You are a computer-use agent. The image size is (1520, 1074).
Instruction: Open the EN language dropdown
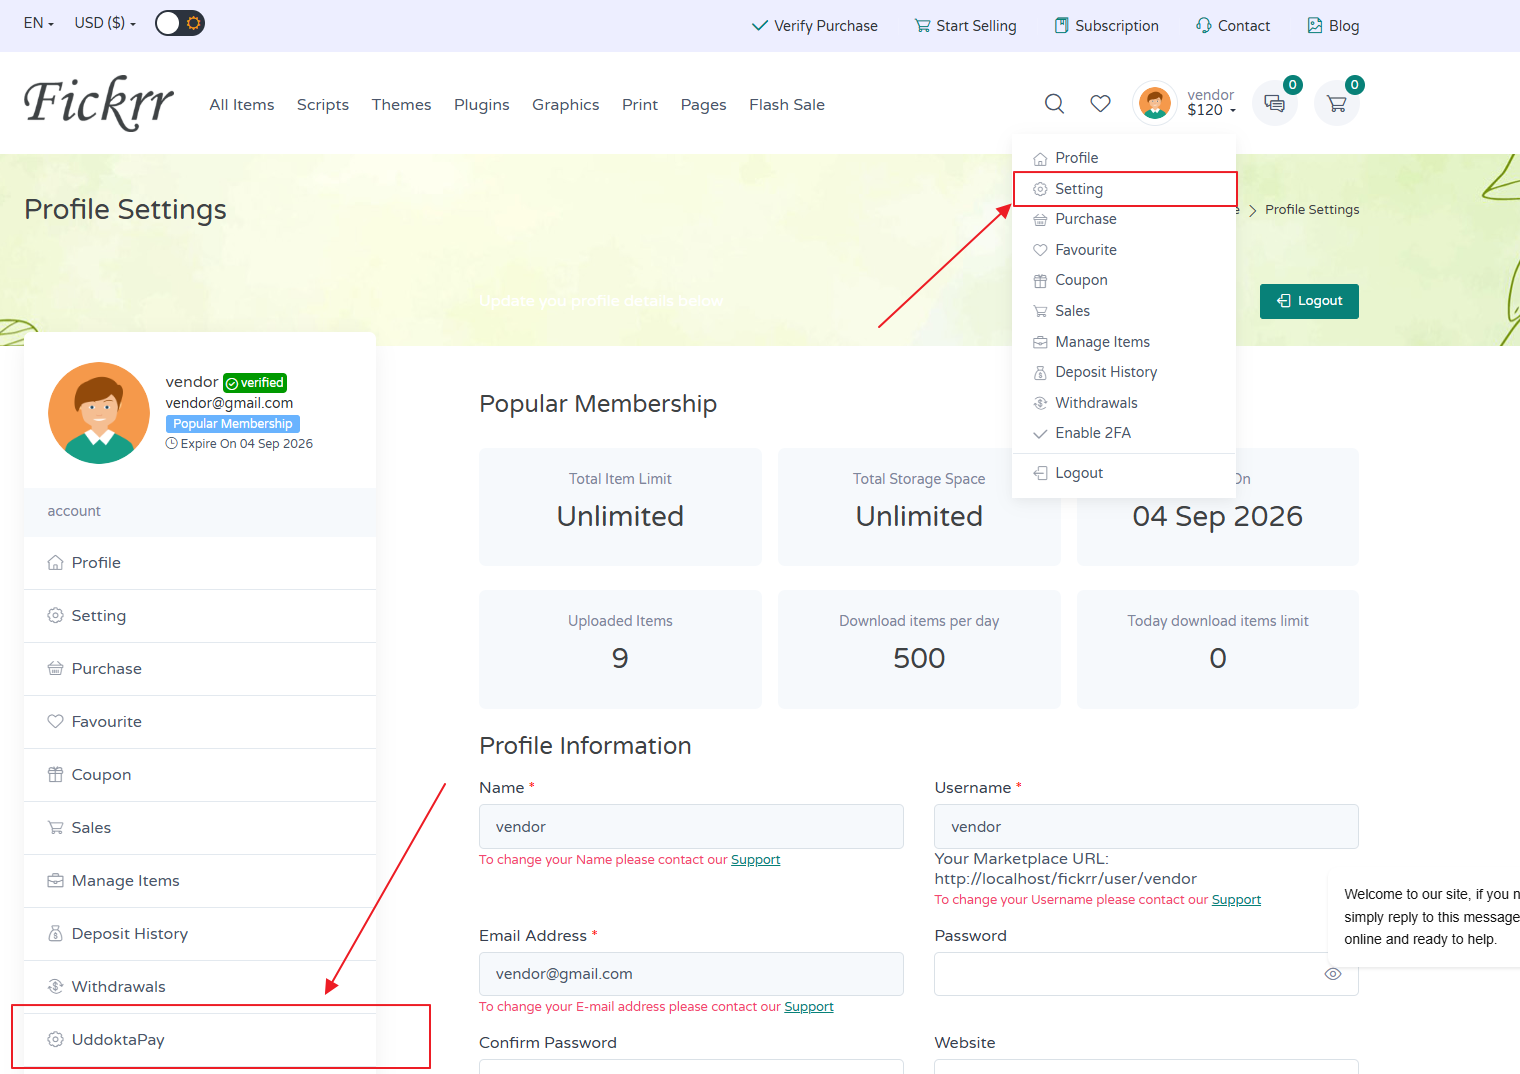coord(37,22)
